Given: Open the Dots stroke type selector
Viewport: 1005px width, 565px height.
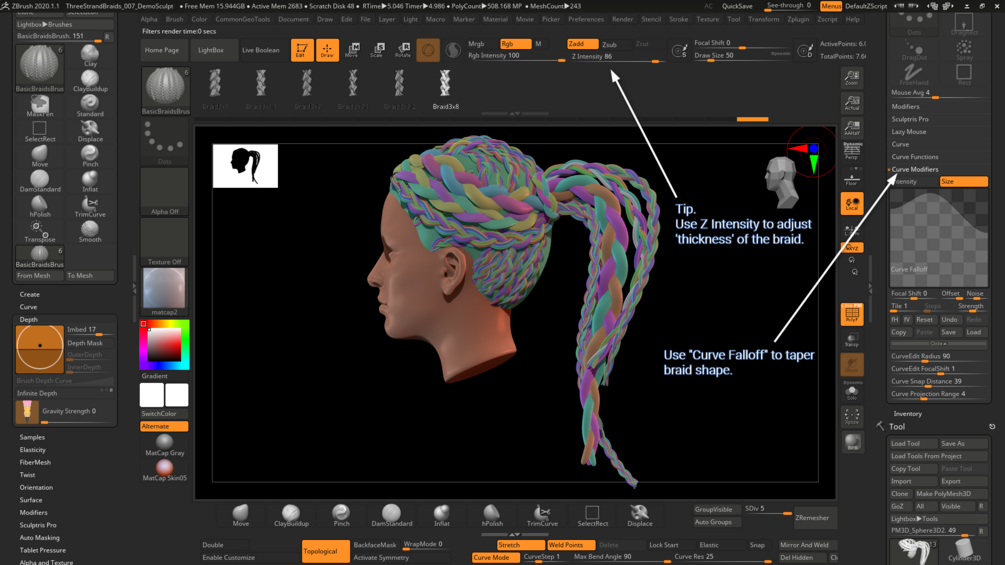Looking at the screenshot, I should pos(164,141).
